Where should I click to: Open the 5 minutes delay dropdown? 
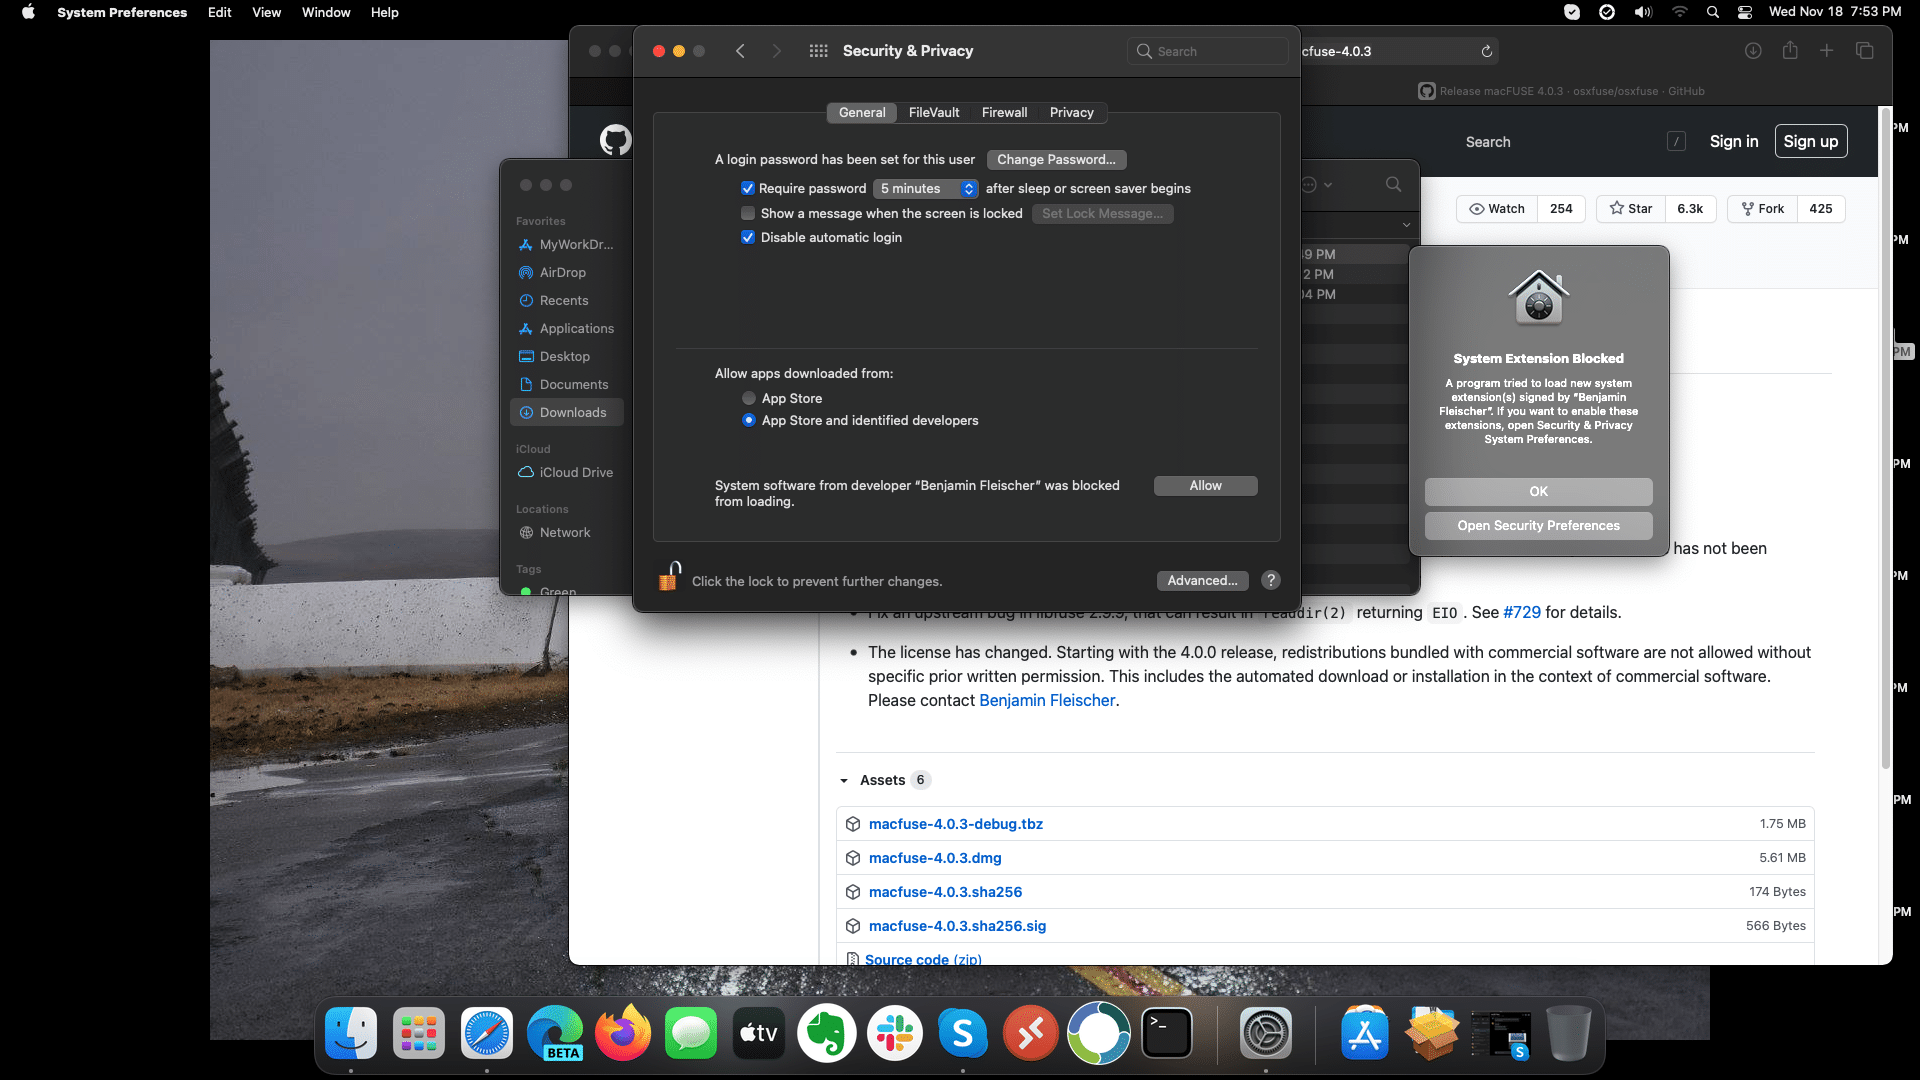click(x=925, y=188)
